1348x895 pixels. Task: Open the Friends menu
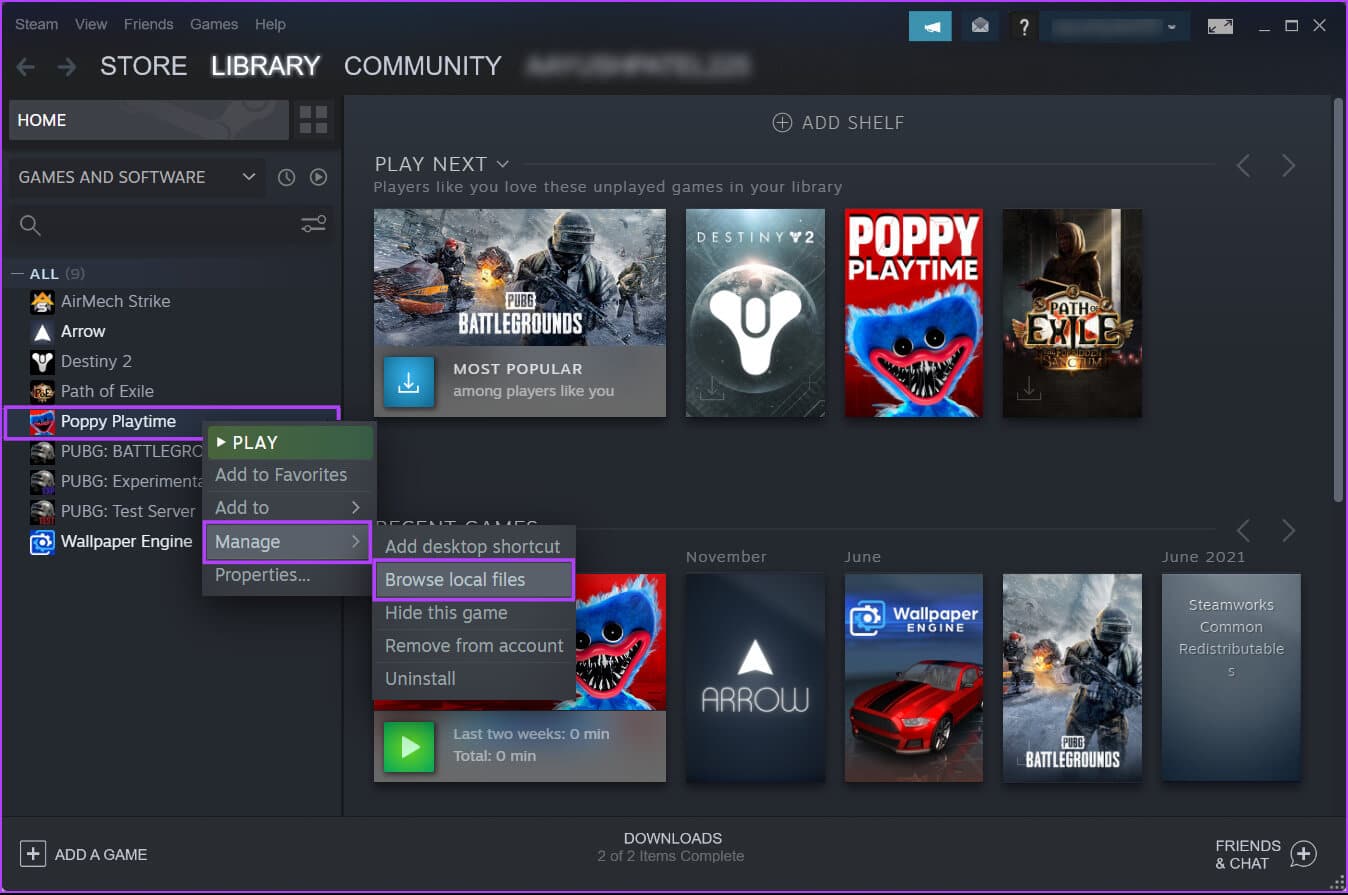click(x=148, y=24)
